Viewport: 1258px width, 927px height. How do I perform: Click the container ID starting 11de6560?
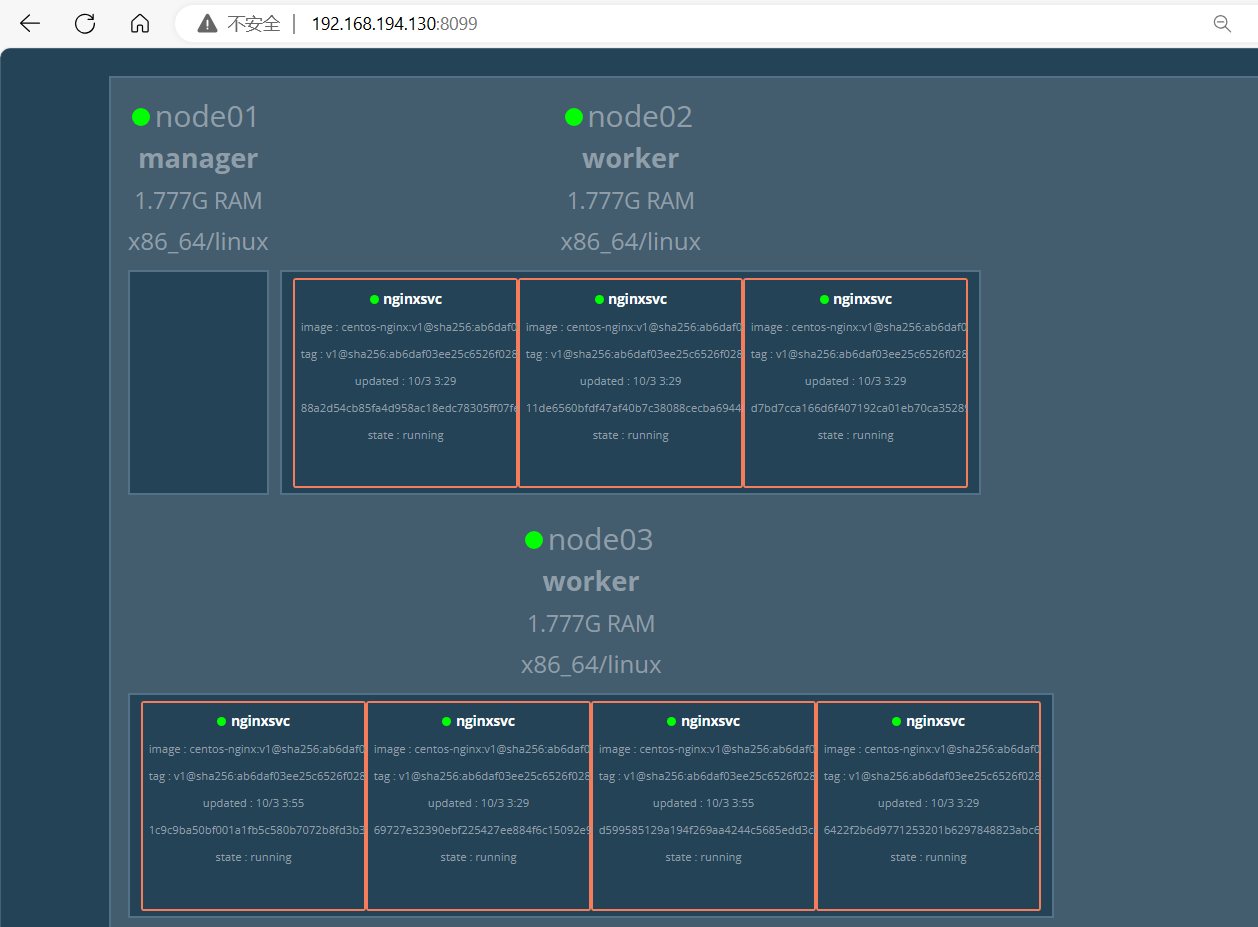tap(633, 408)
